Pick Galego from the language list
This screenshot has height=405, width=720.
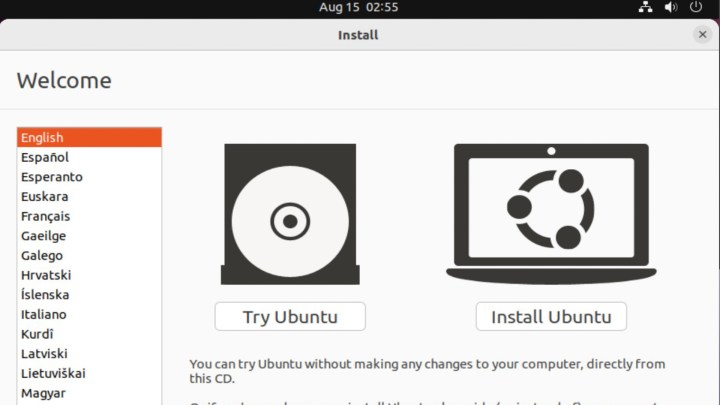(x=88, y=255)
